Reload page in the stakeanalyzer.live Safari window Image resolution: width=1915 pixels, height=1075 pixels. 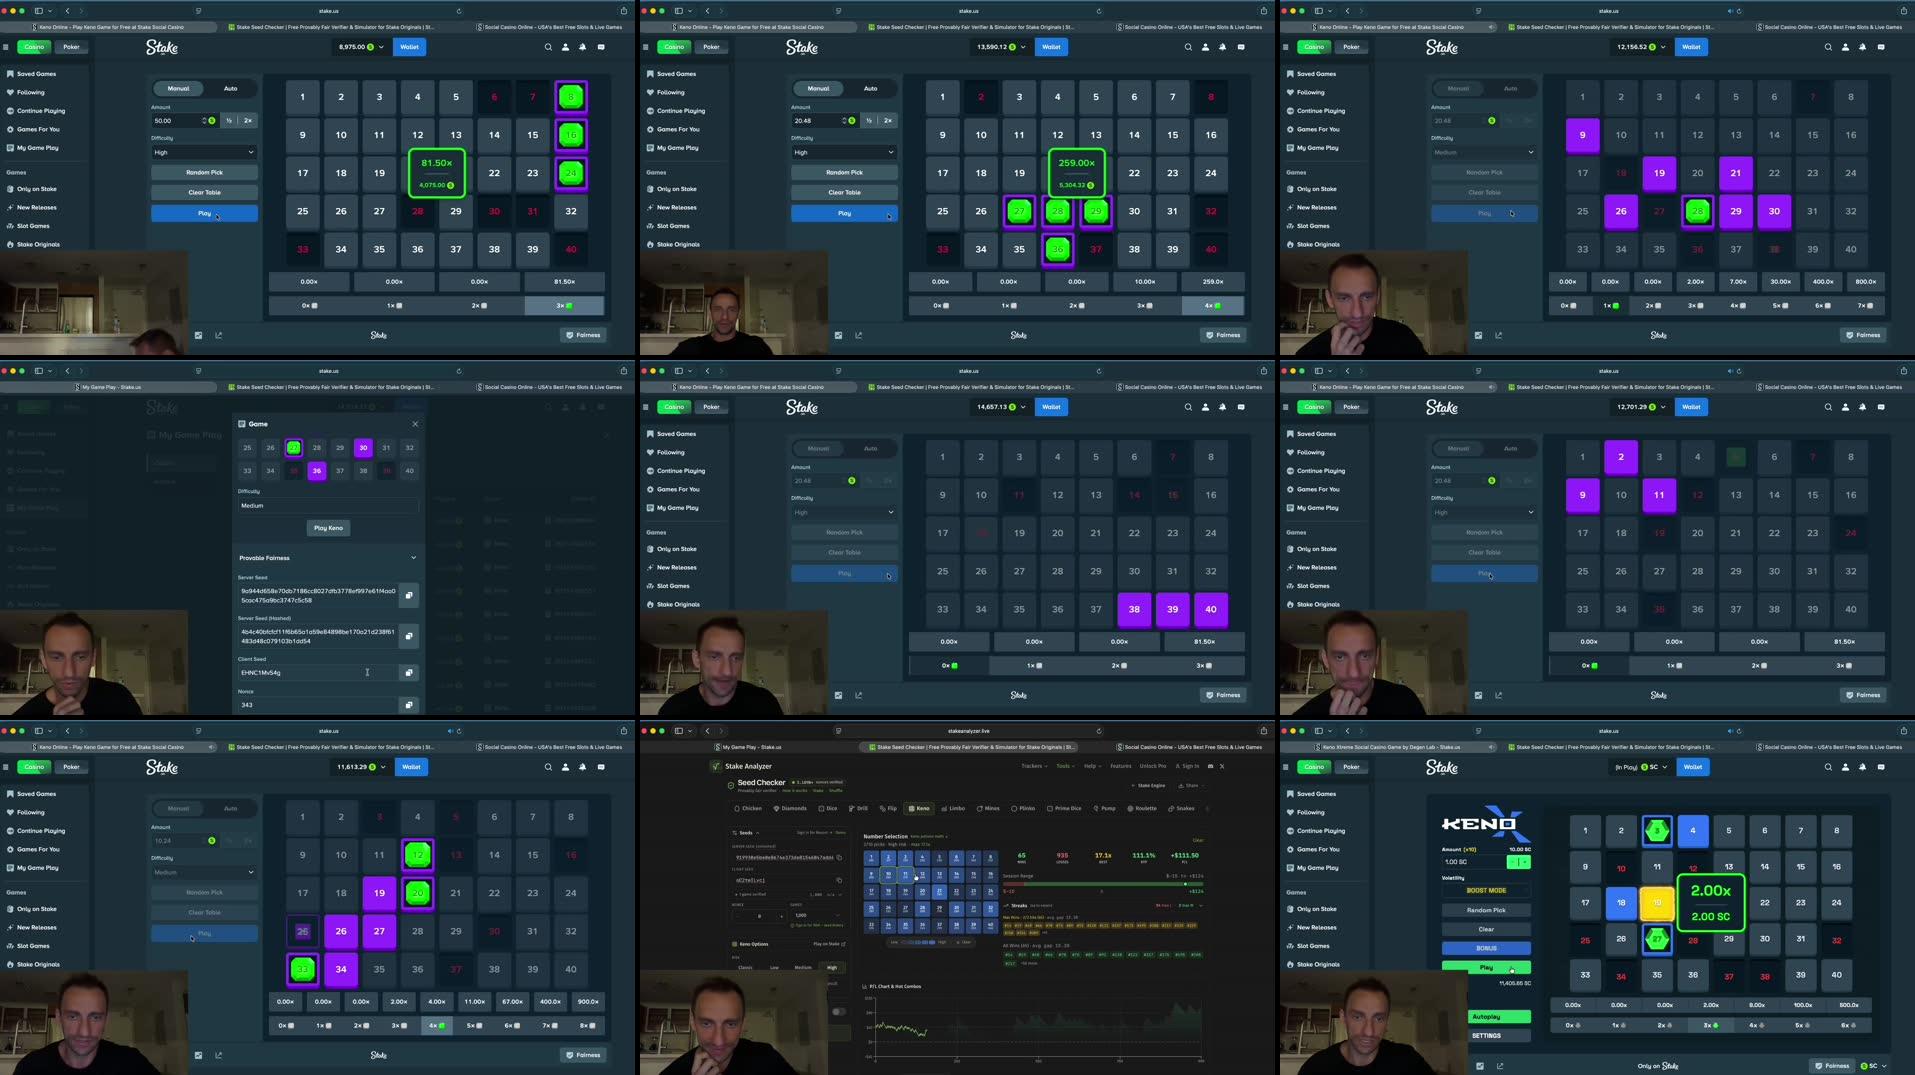[x=1098, y=731]
